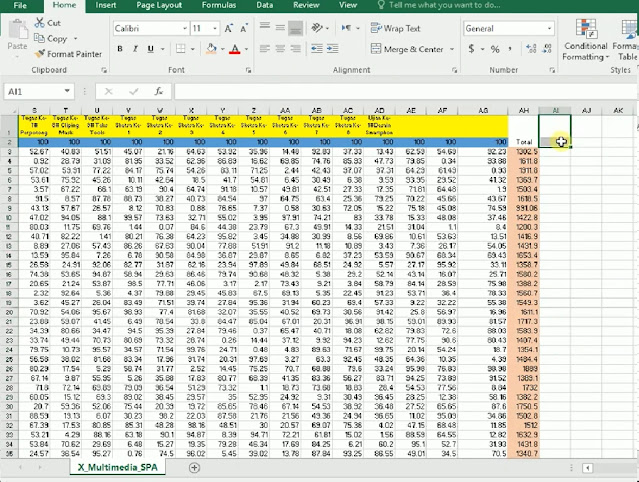Switch to the Formulas tab
Screen dimensions: 639x482
pos(219,5)
